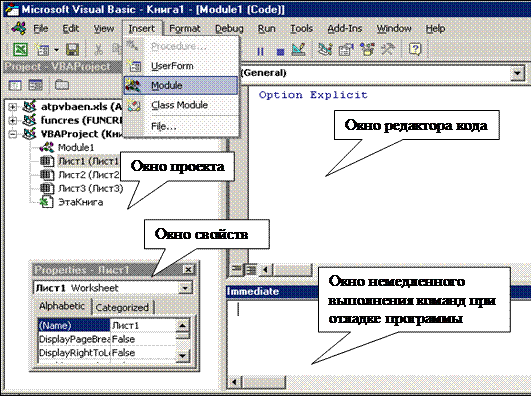Select atpvbaen.xls project in tree
This screenshot has height=396, width=531.
coord(81,107)
